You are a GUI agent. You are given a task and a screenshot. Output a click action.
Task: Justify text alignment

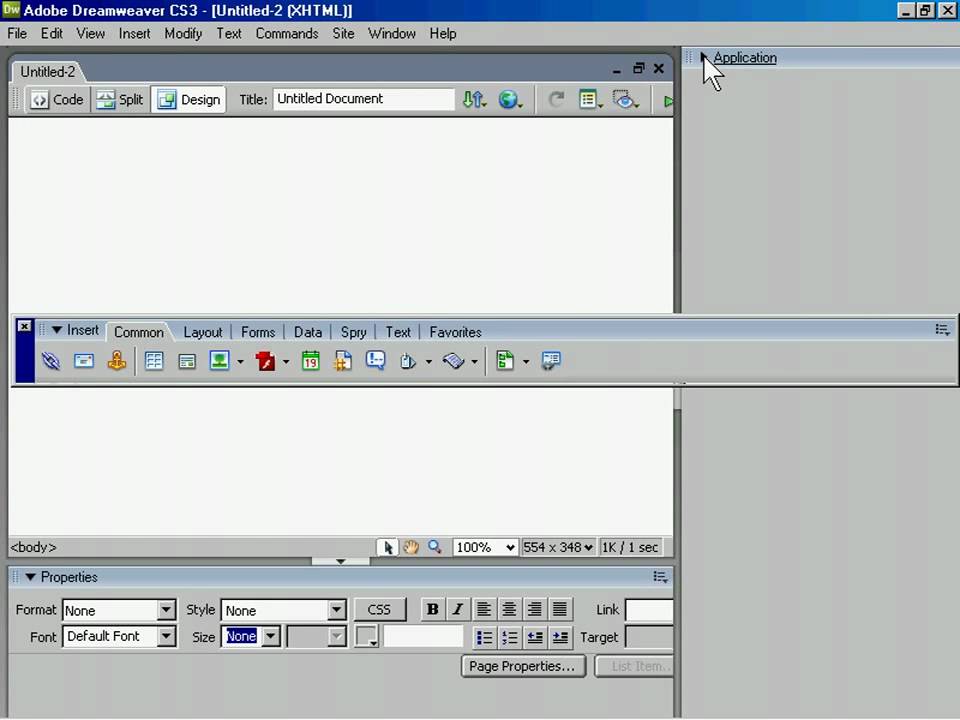click(560, 609)
